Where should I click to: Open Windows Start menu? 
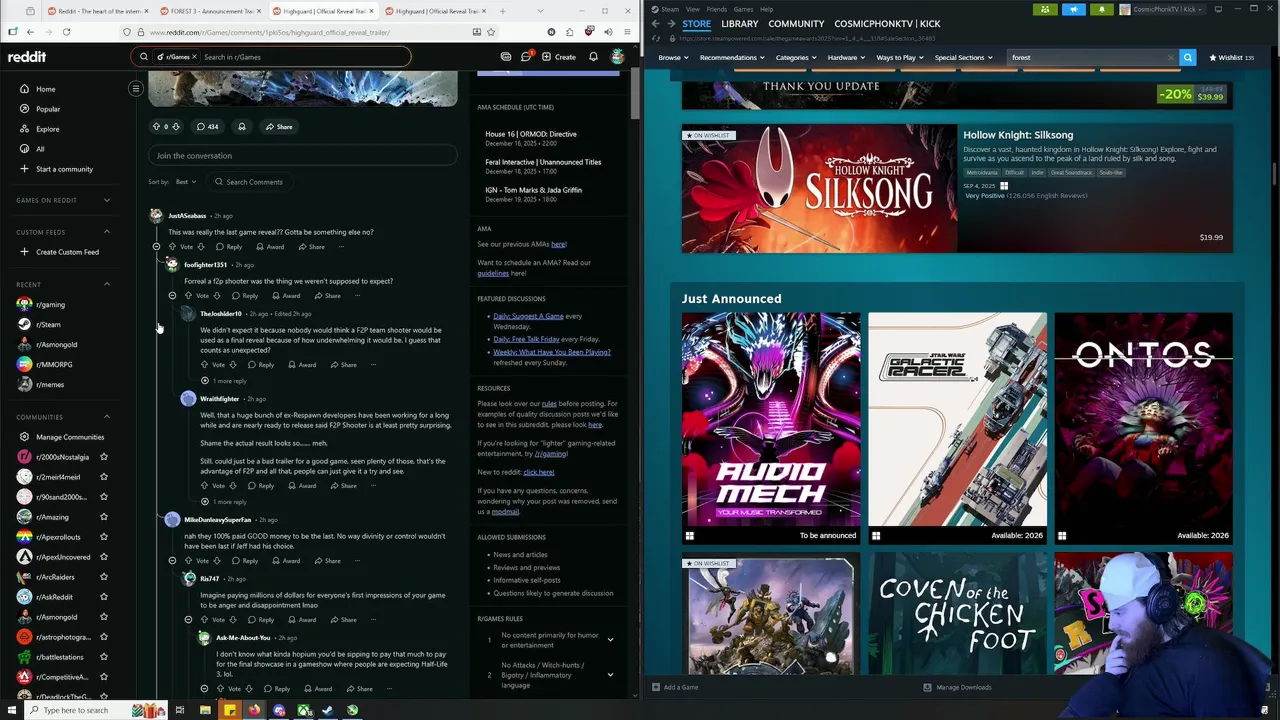(12, 710)
